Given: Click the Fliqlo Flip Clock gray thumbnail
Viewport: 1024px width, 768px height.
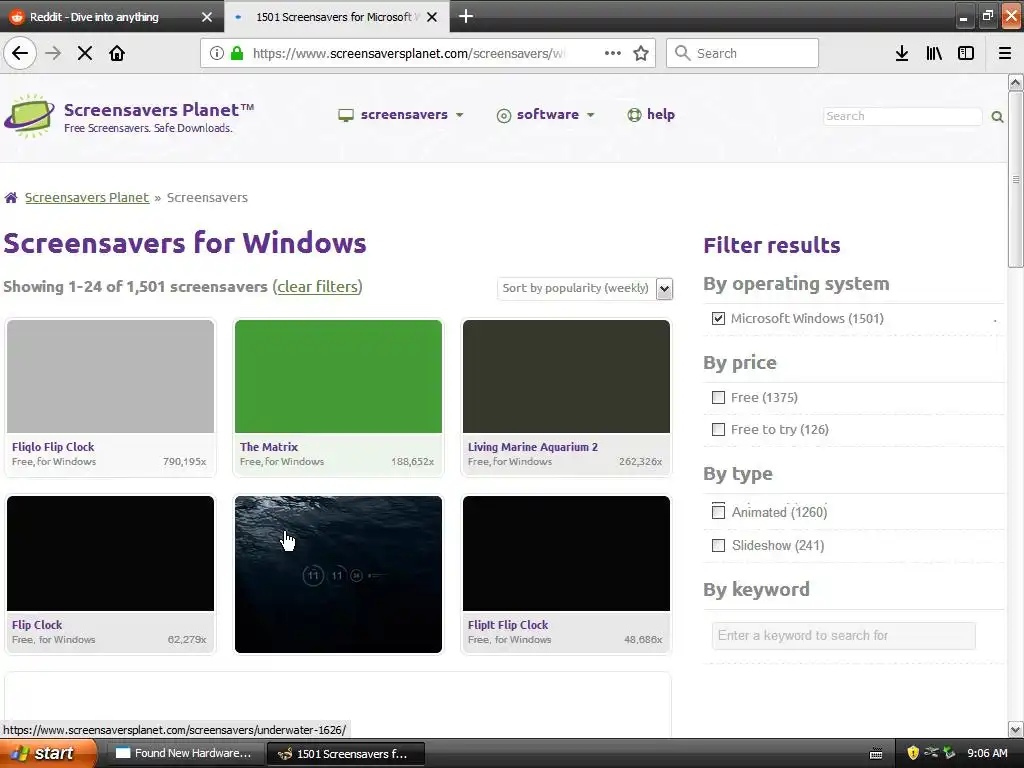Looking at the screenshot, I should [x=110, y=376].
